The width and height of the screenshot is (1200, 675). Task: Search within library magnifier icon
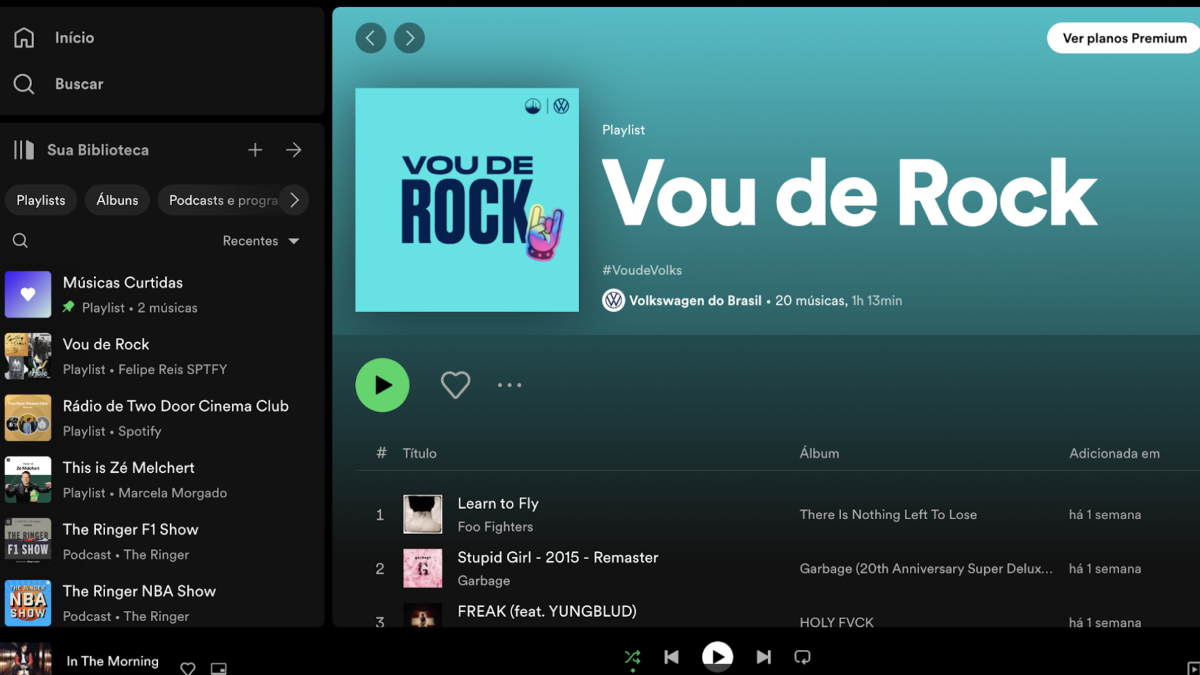click(20, 241)
